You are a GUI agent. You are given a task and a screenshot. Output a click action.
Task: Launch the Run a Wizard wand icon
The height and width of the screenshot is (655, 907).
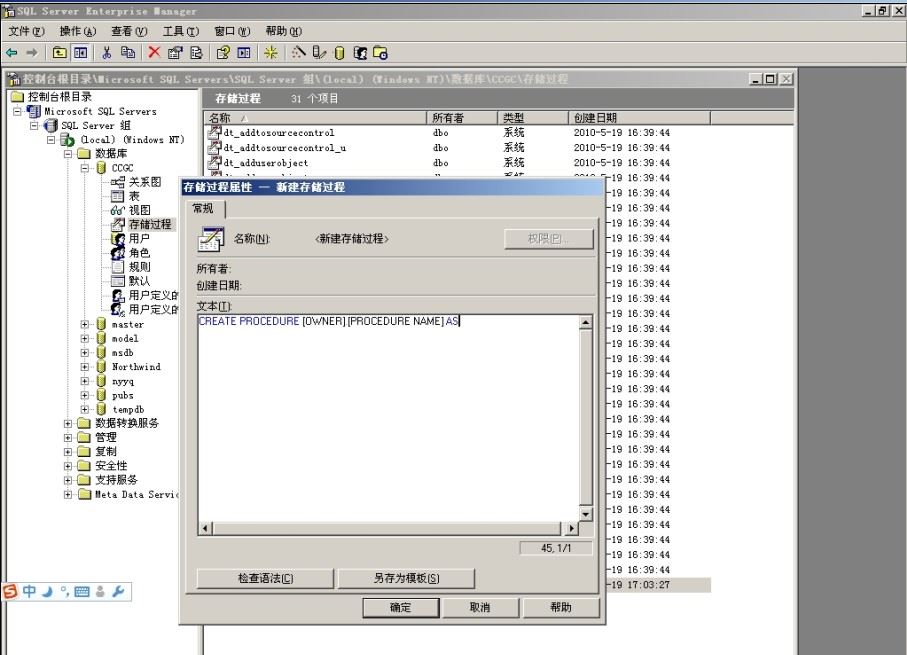[298, 53]
